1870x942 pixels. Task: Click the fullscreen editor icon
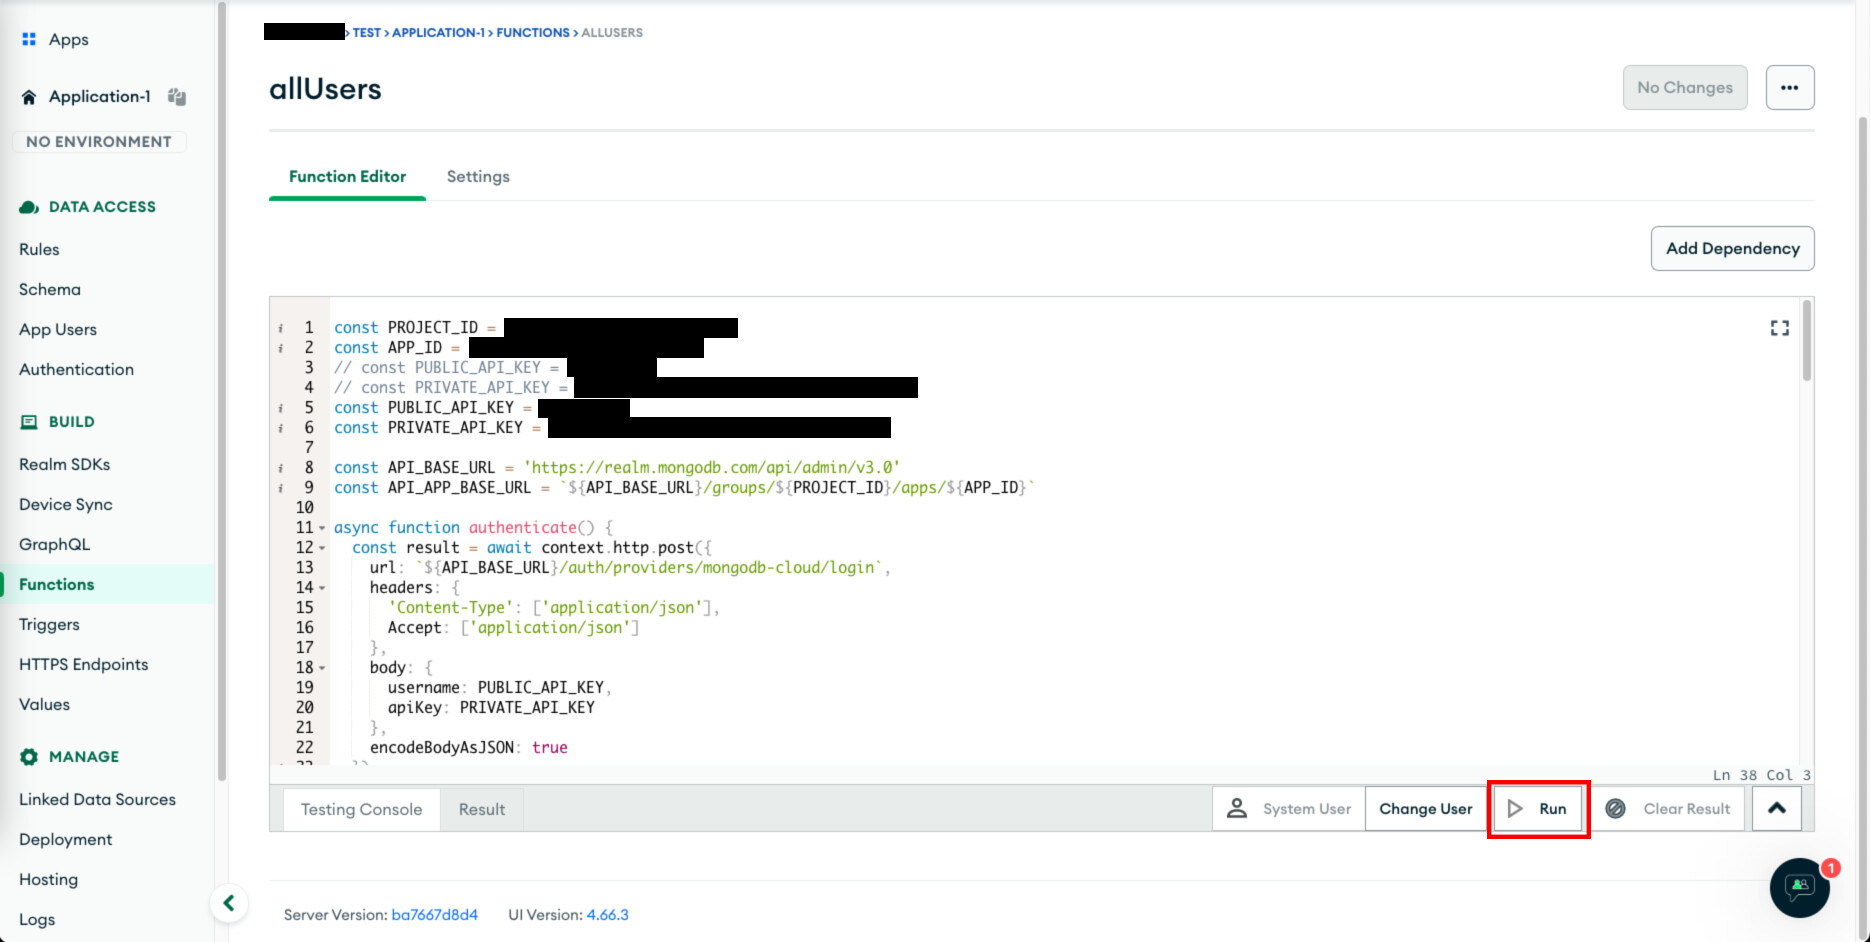click(1779, 328)
